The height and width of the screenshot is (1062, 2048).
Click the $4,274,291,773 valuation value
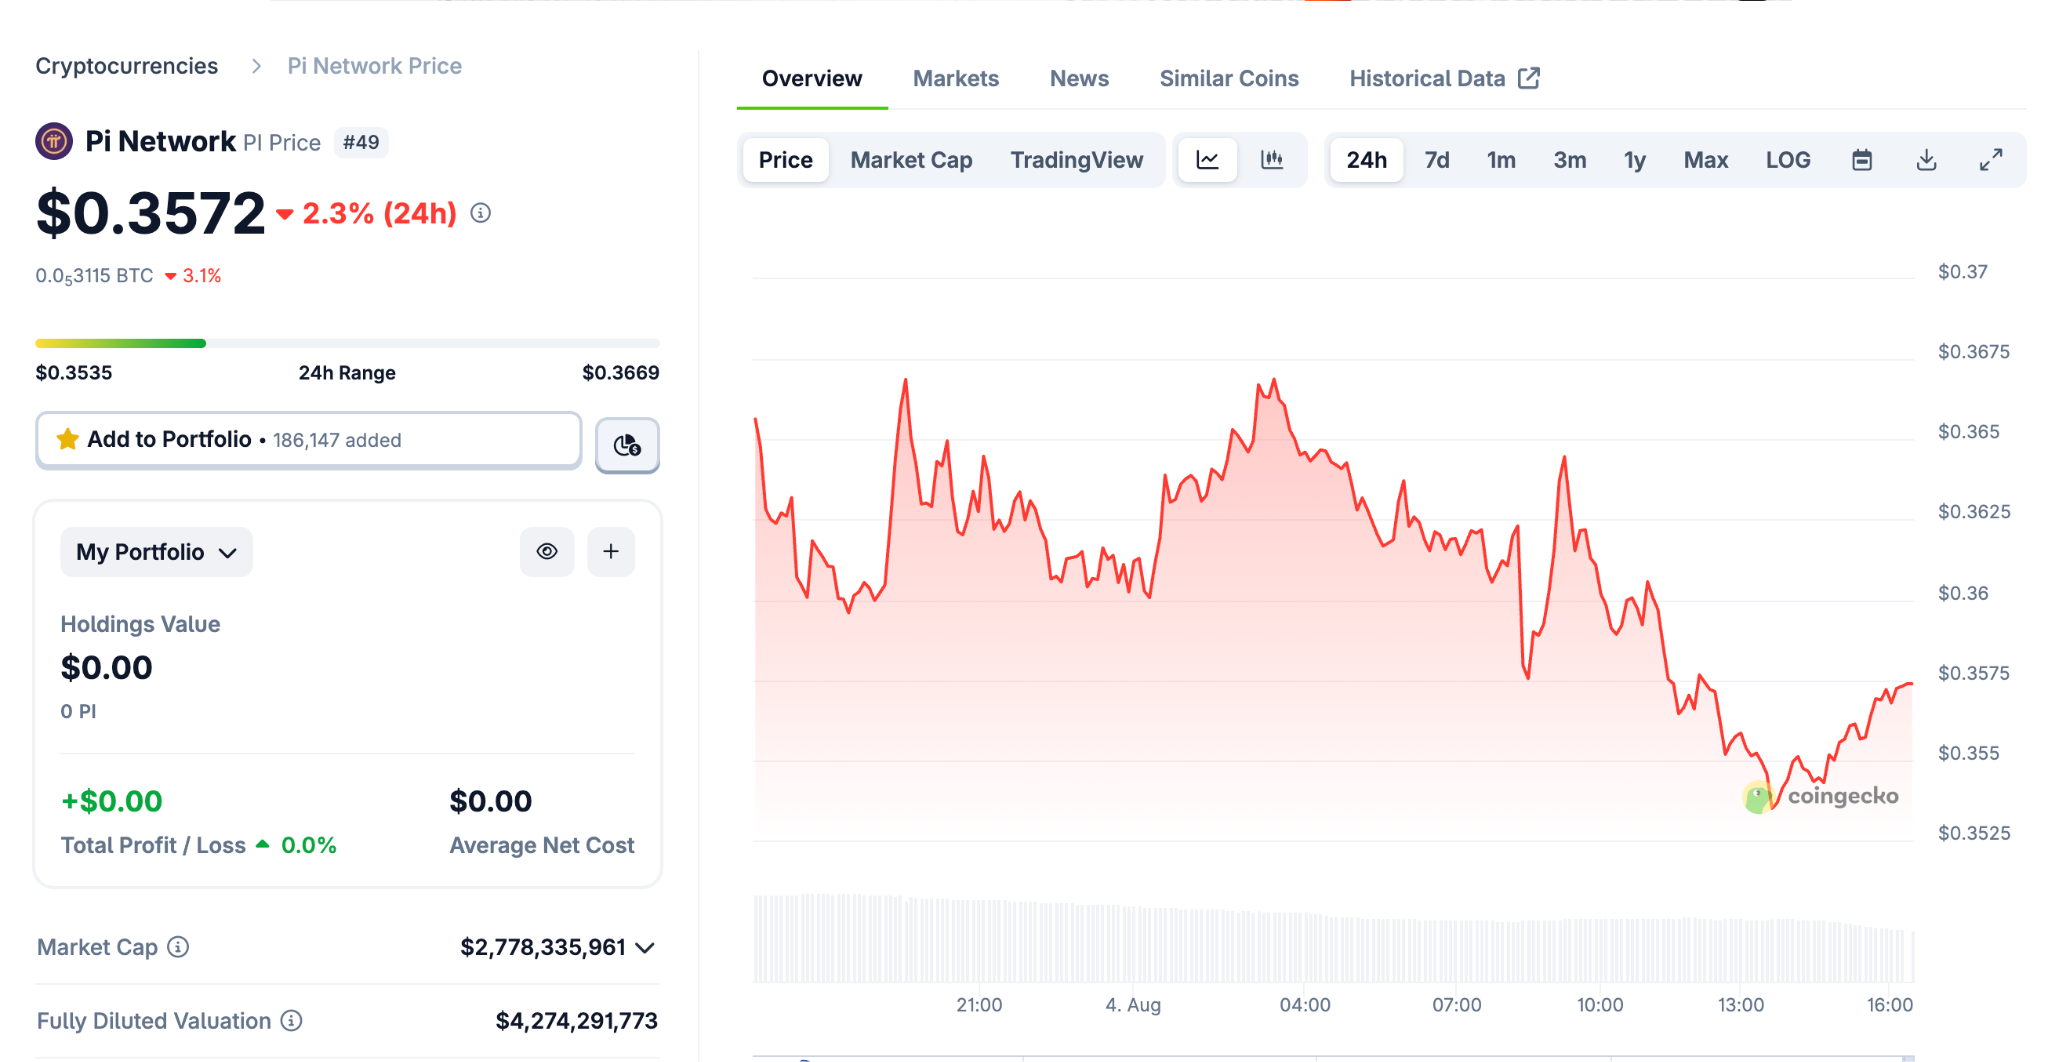[577, 1020]
